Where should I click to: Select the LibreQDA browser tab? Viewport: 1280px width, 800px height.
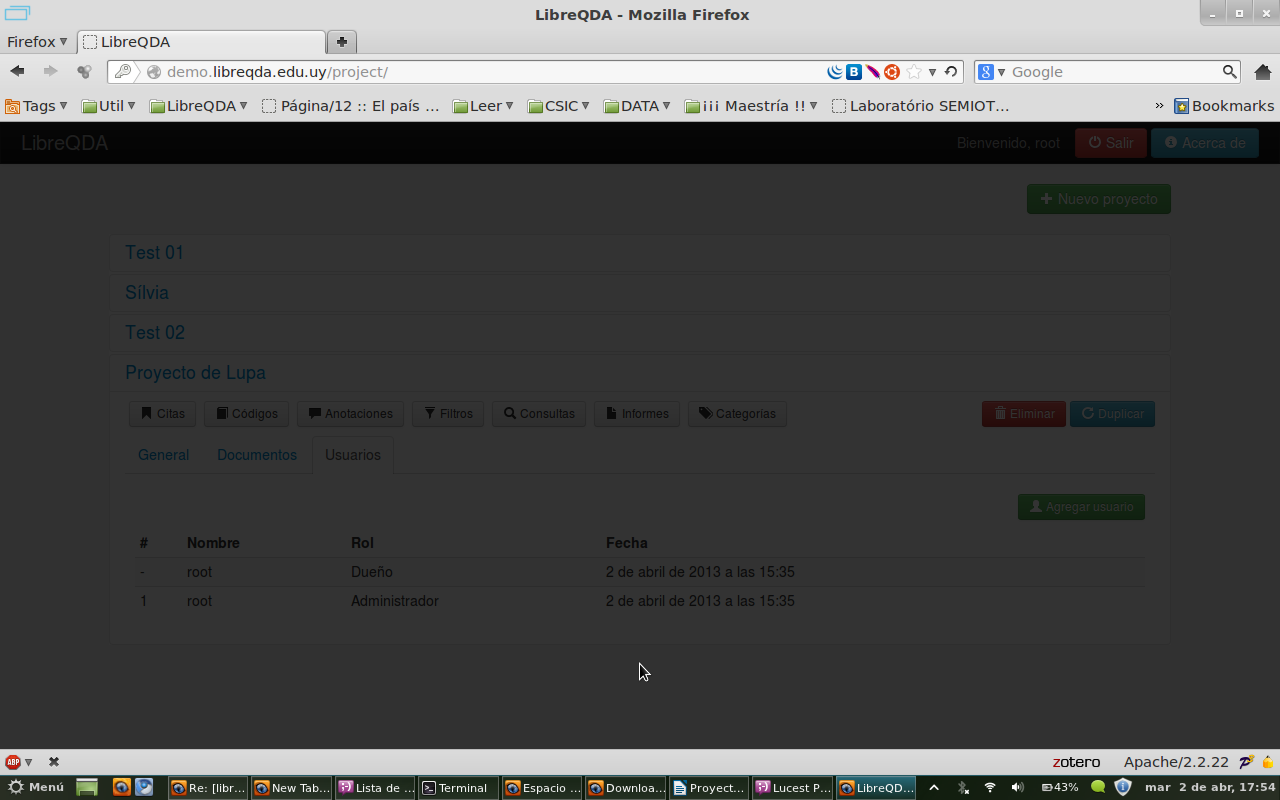[201, 42]
